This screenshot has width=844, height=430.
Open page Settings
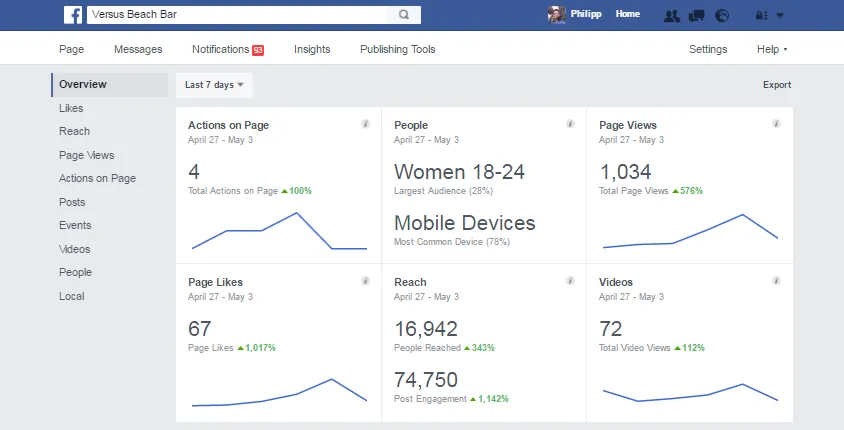708,49
